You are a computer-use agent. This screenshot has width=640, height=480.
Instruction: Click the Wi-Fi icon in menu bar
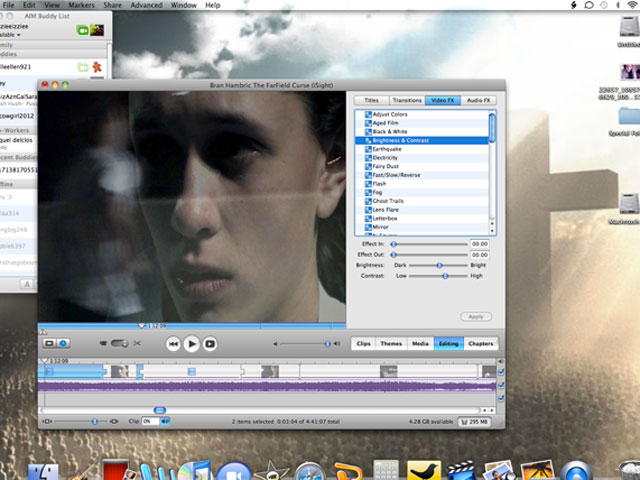(632, 5)
